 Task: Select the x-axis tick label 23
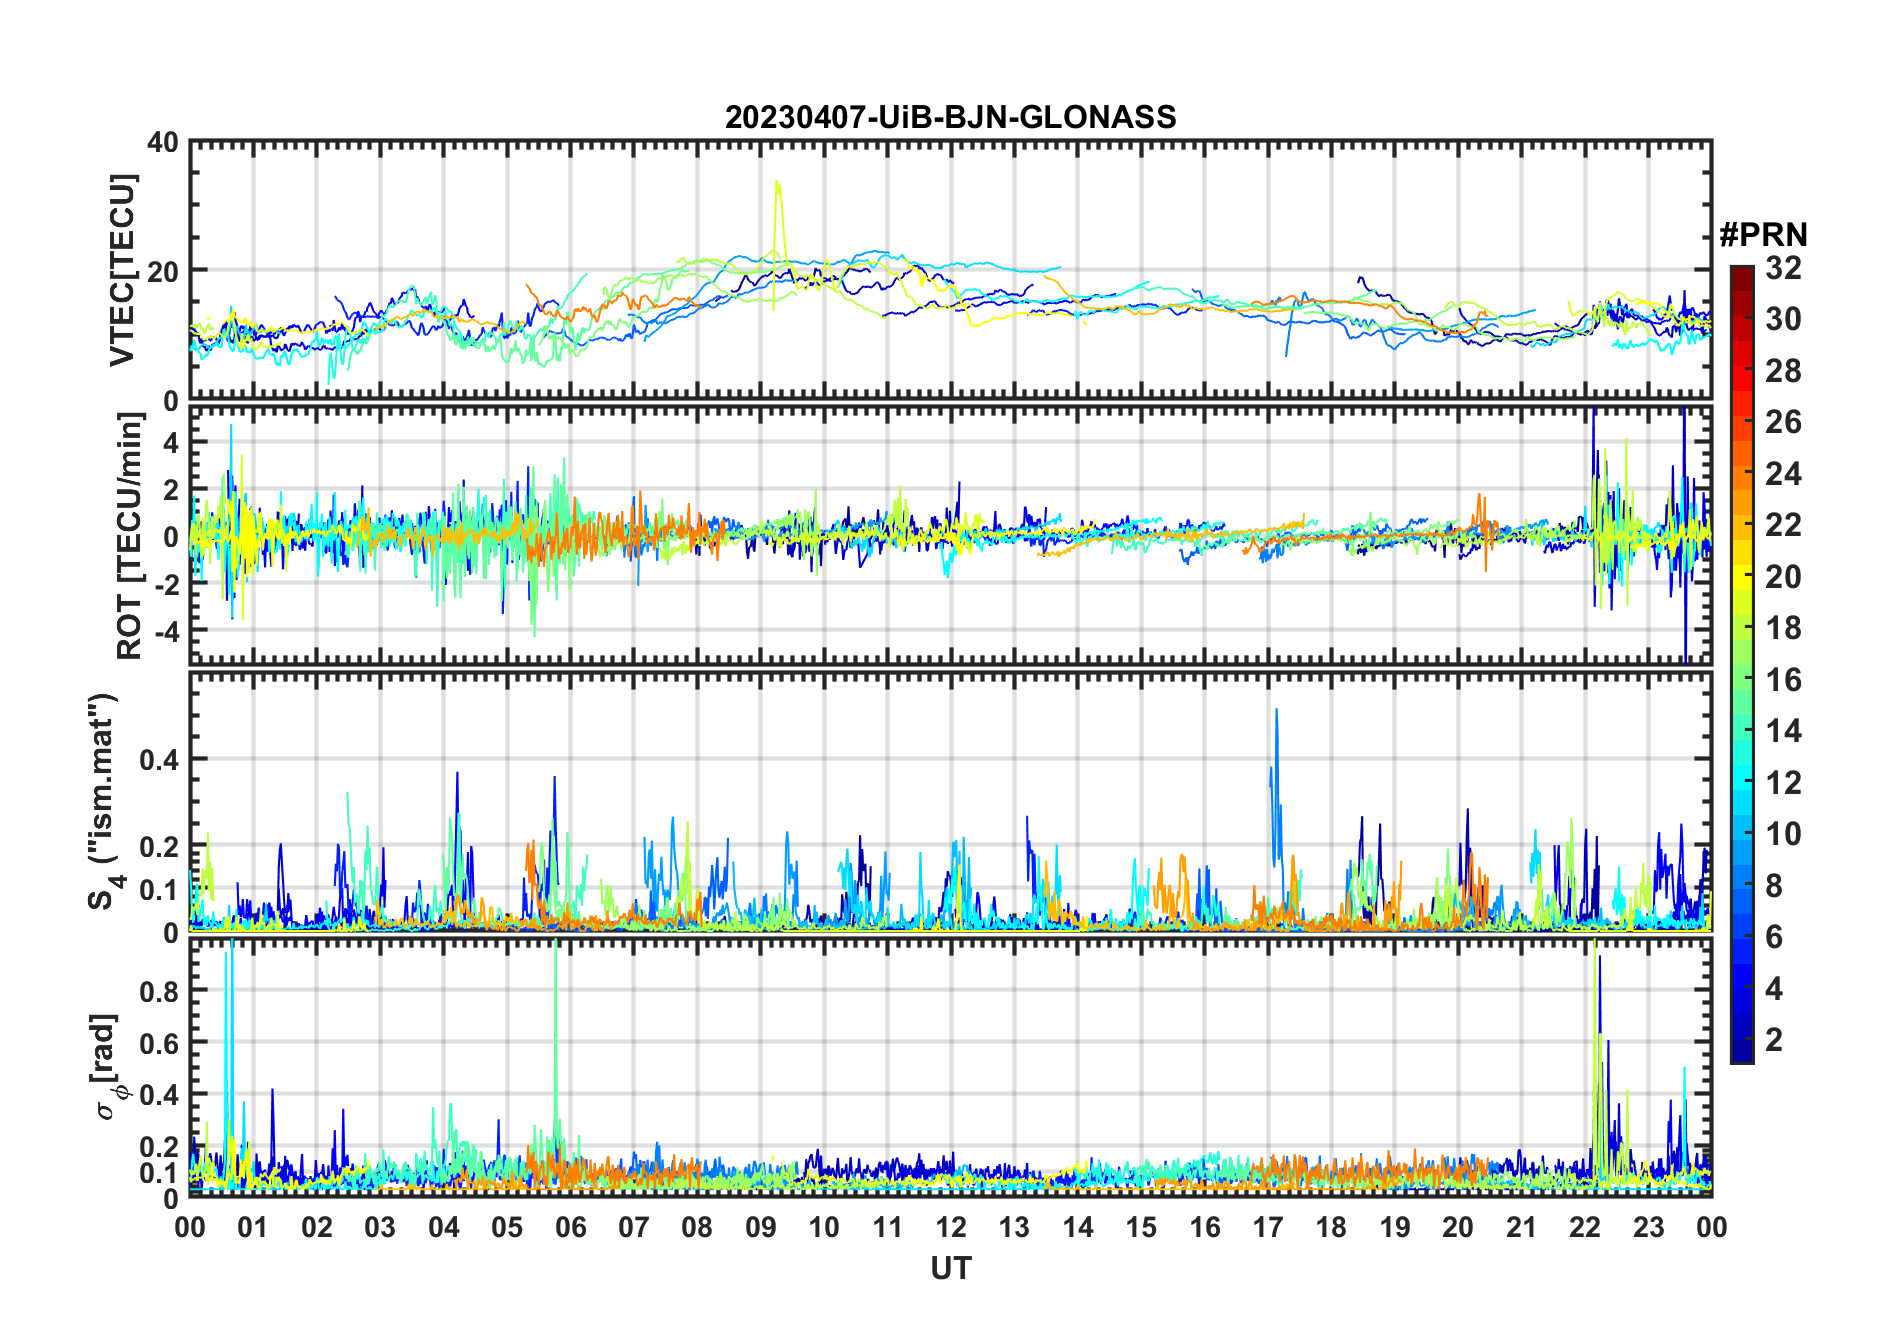(x=1648, y=1227)
